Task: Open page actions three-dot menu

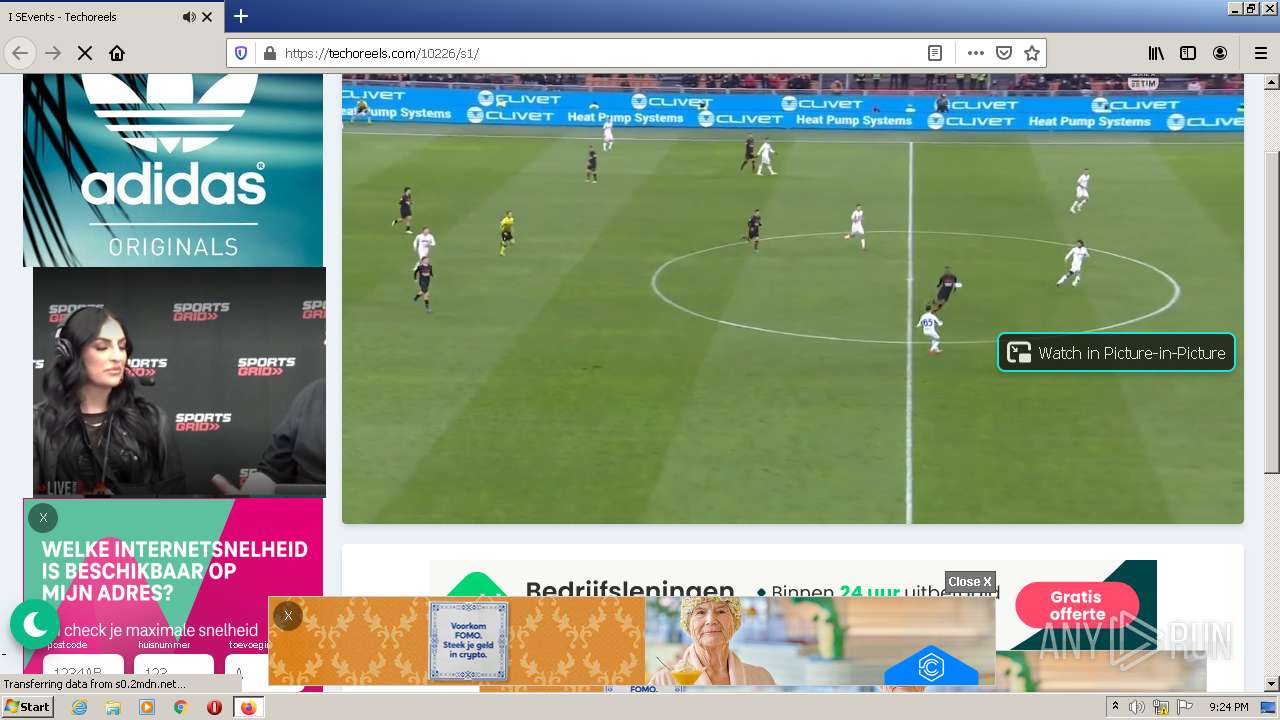Action: 976,53
